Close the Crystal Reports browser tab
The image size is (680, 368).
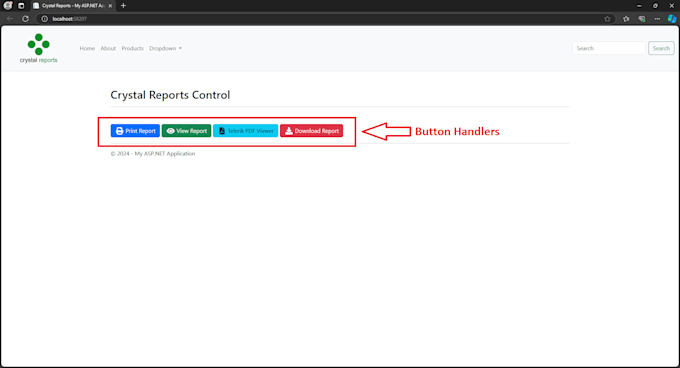[110, 6]
